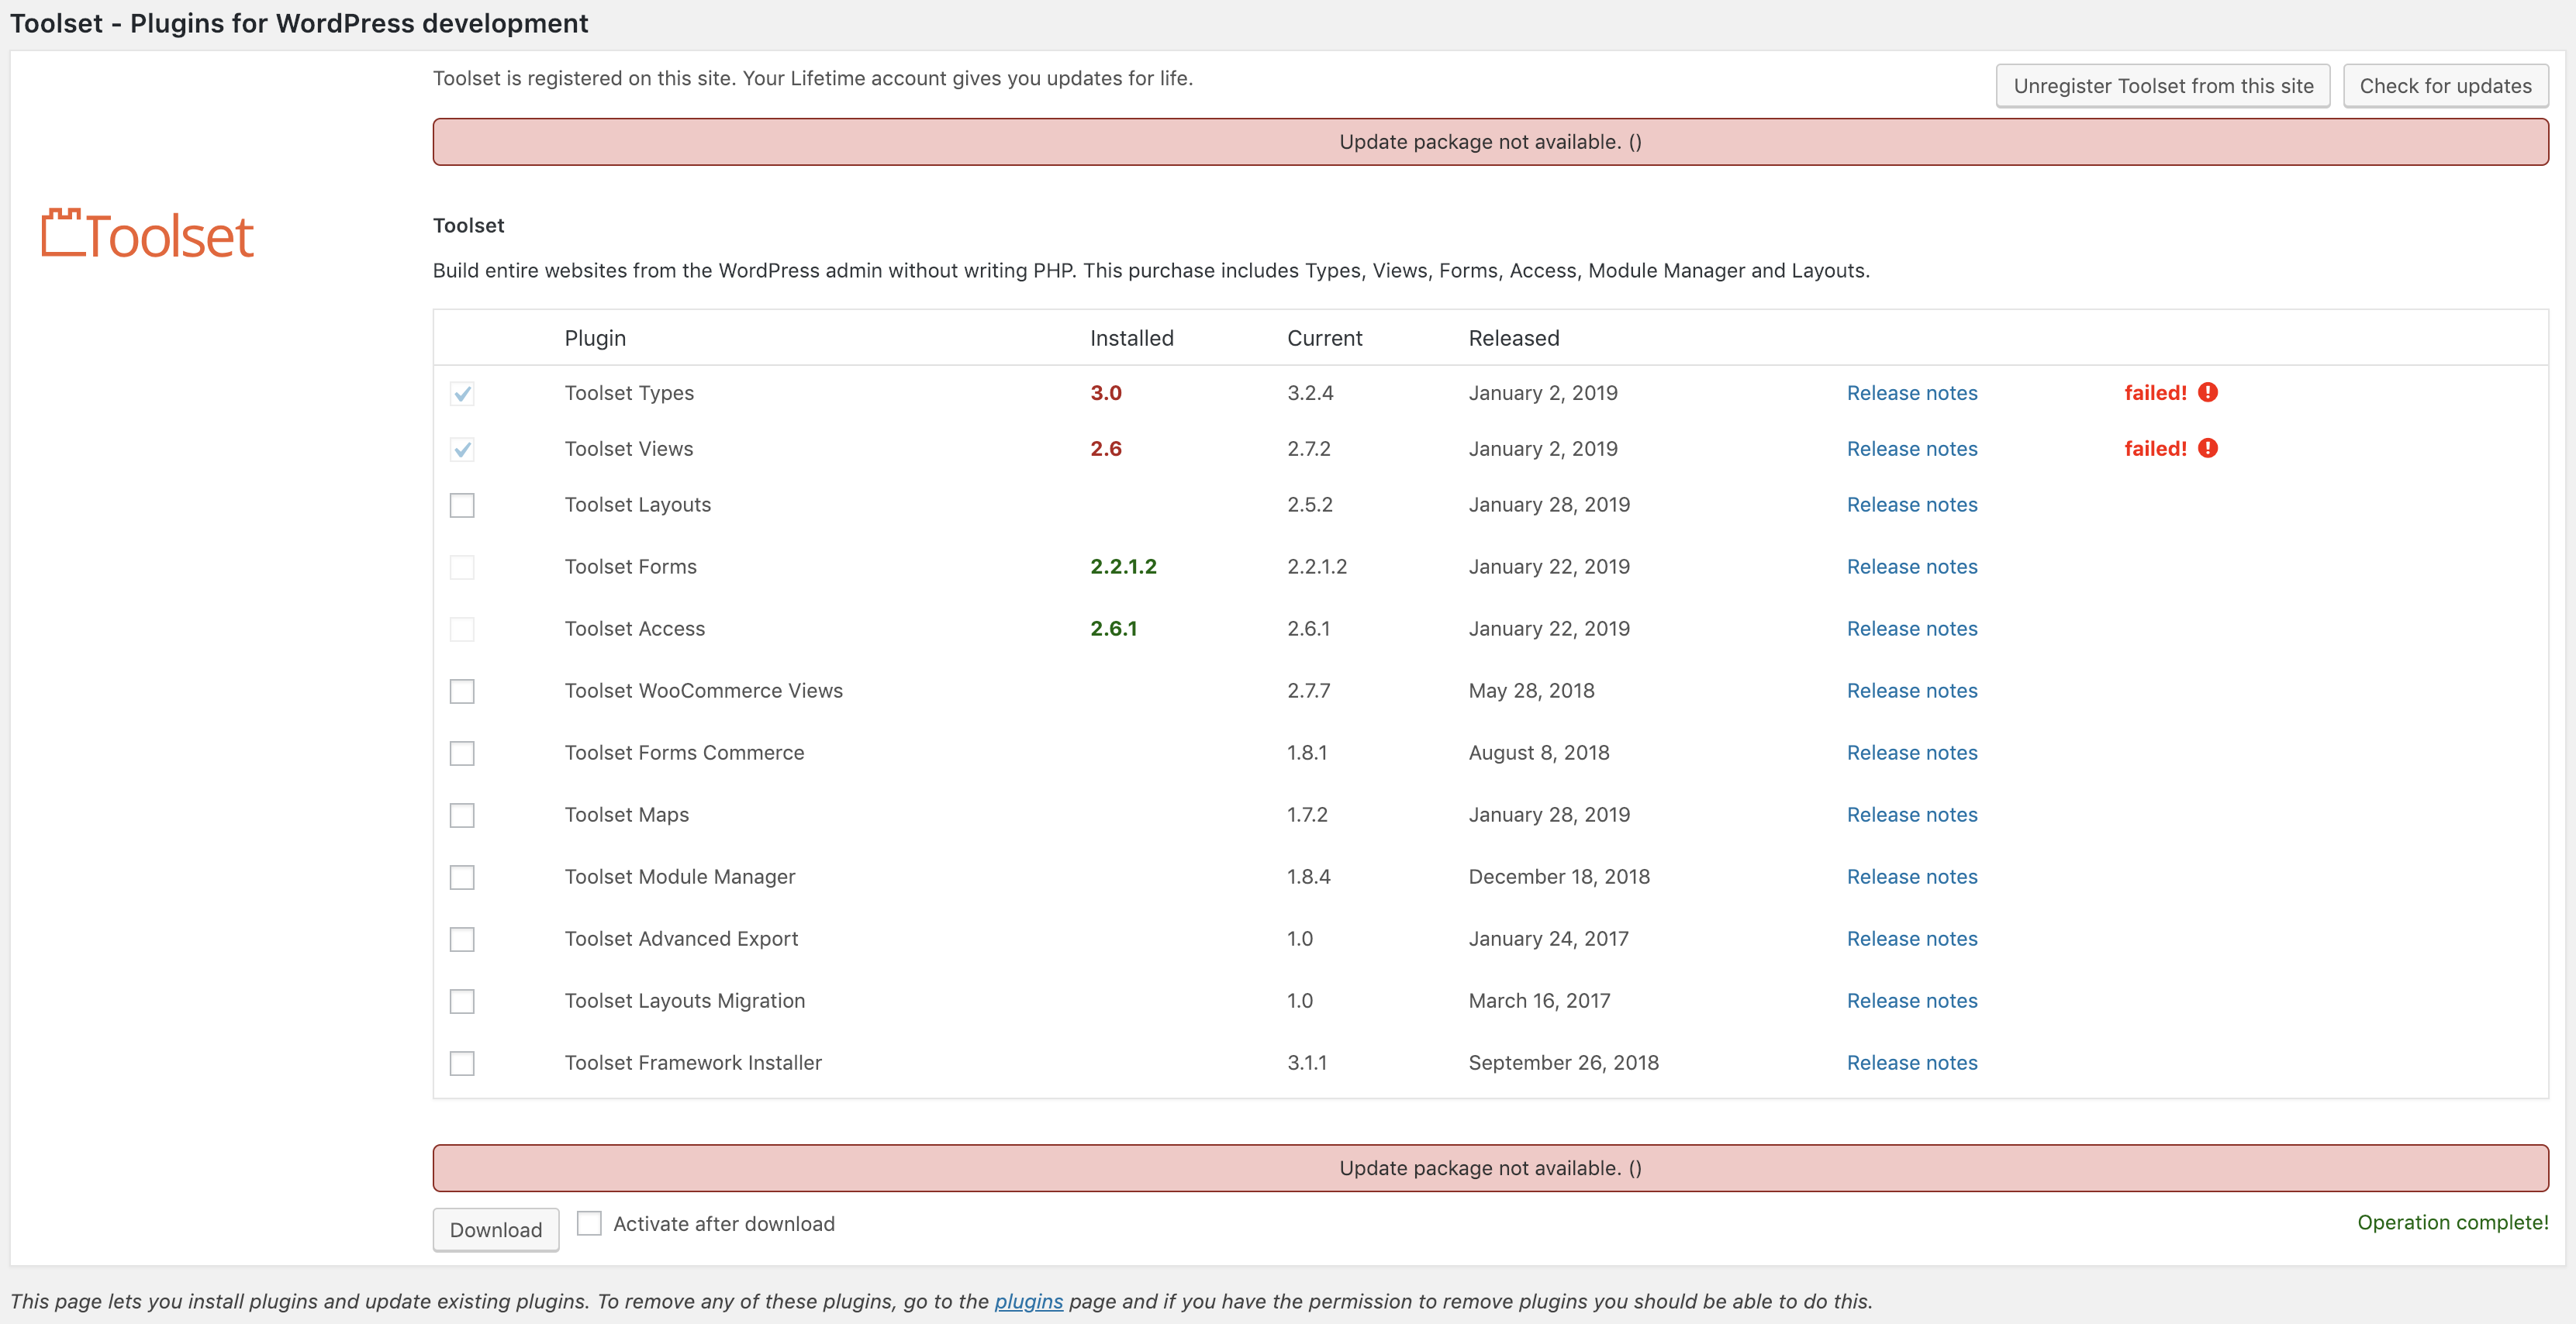2576x1324 pixels.
Task: Click the 'failed!' text for Toolset Views
Action: 2155,449
